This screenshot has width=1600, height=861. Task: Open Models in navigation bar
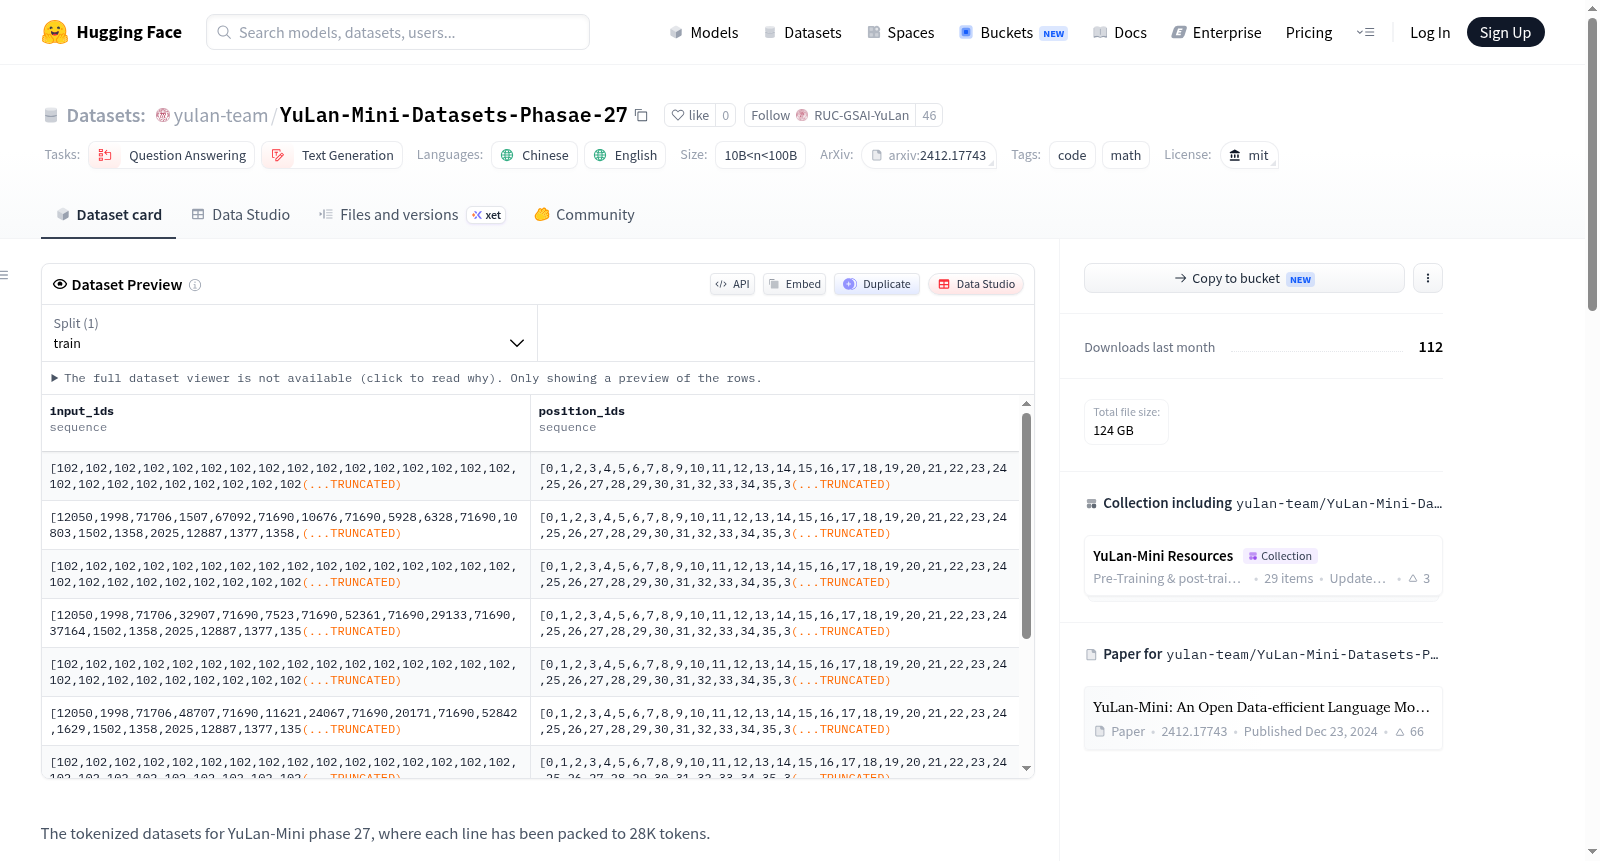704,32
